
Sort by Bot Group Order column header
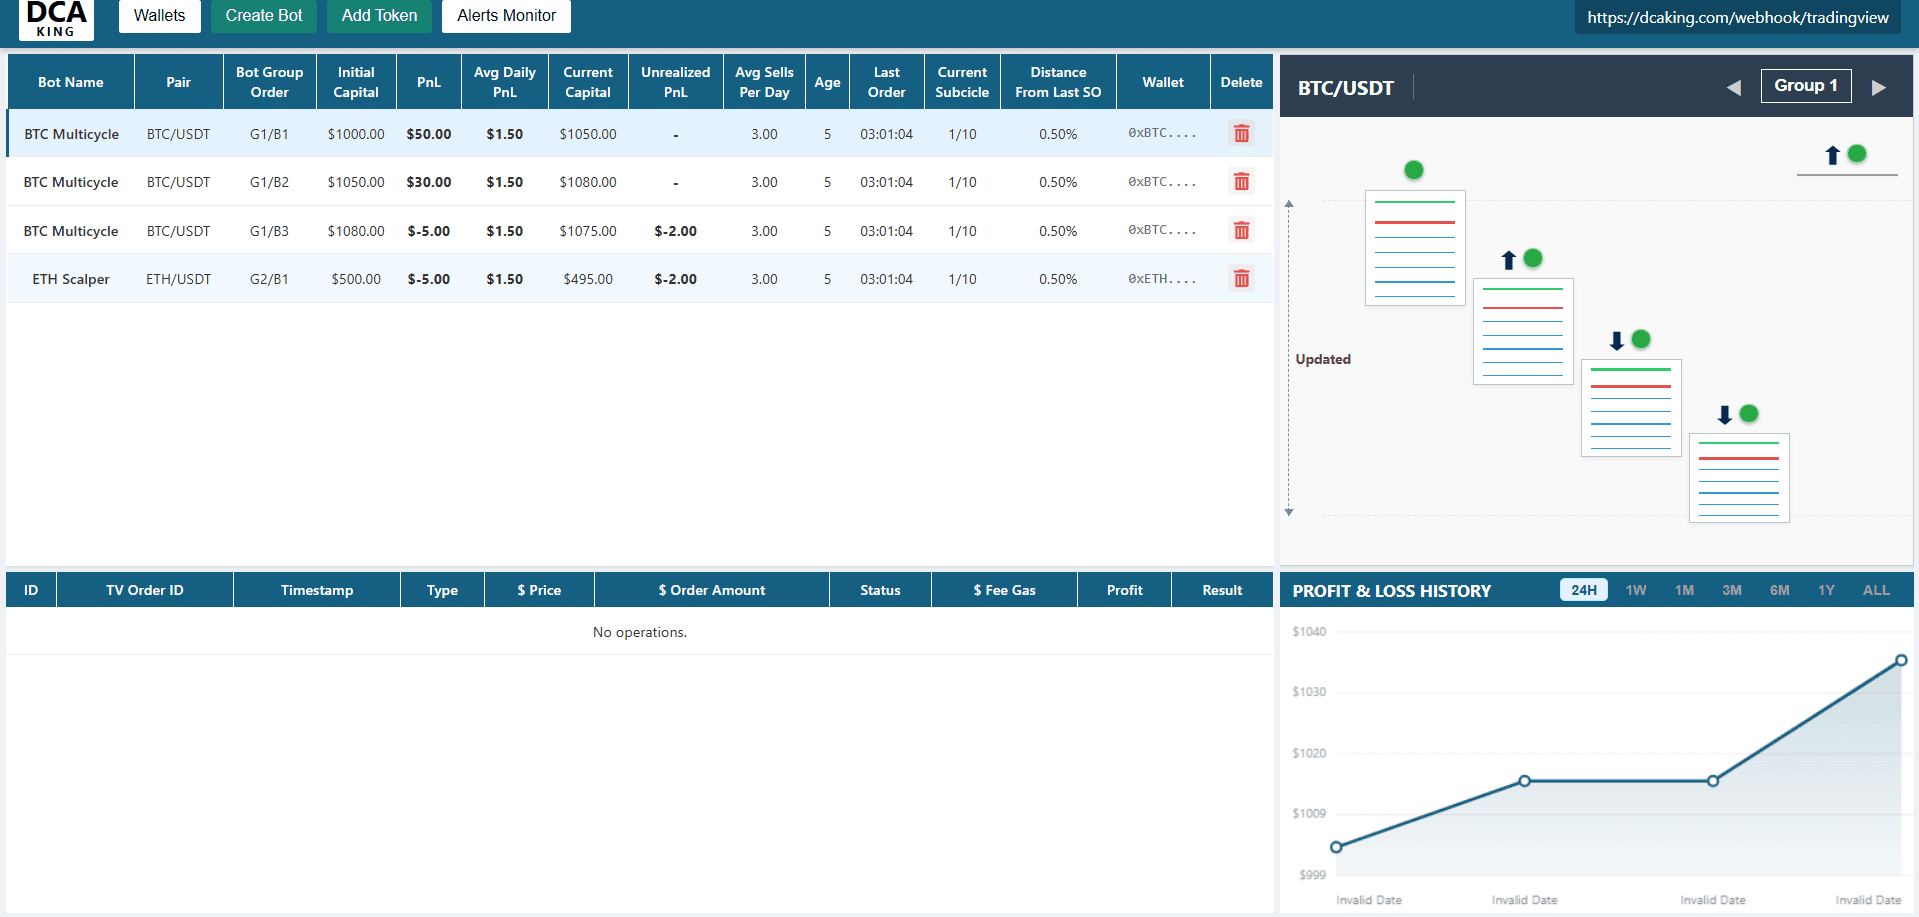pyautogui.click(x=270, y=82)
